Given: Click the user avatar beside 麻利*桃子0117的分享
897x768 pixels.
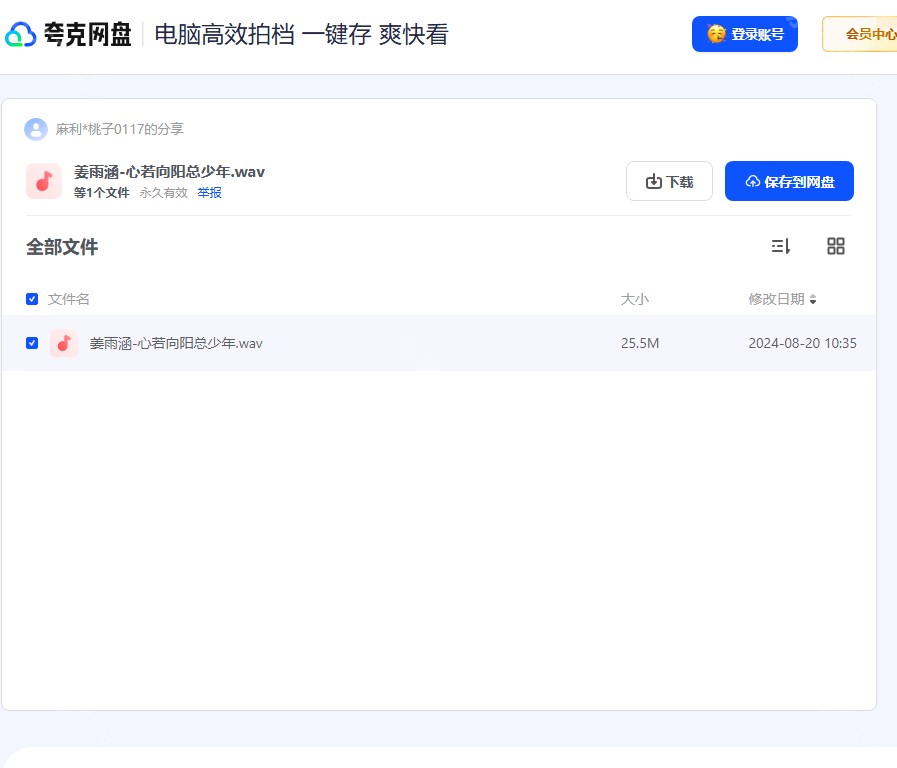Looking at the screenshot, I should (x=36, y=129).
